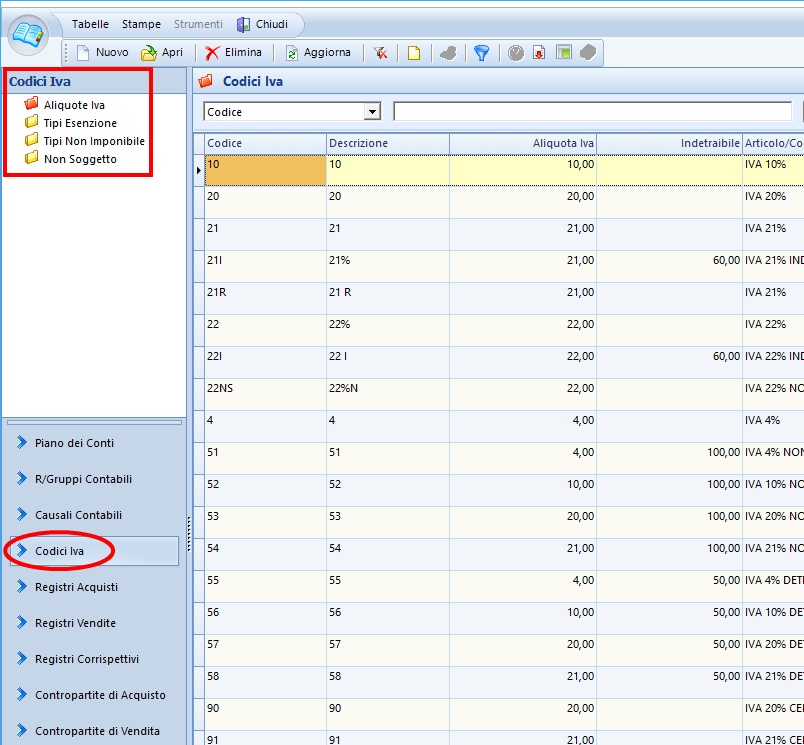Image resolution: width=804 pixels, height=745 pixels.
Task: Click the blue funnel filter icon
Action: [x=481, y=53]
